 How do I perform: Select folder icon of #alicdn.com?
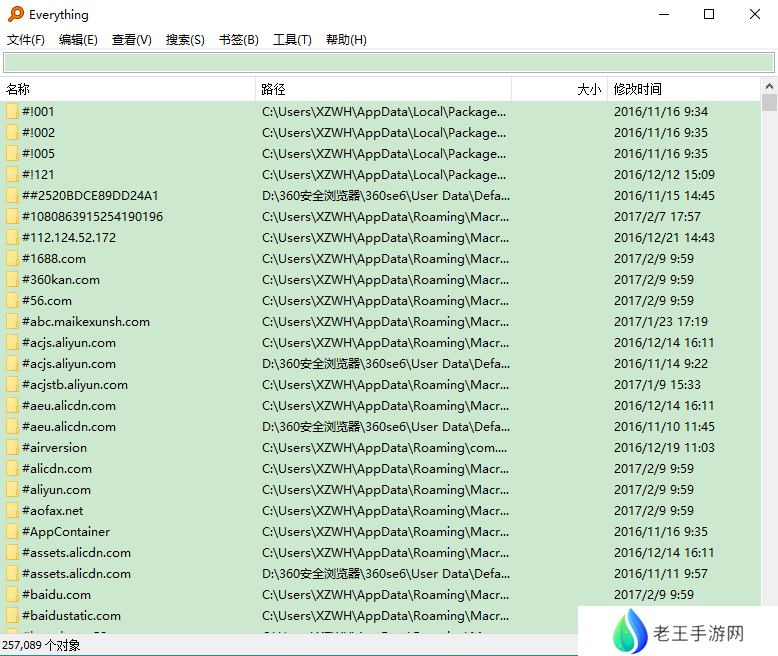pos(12,468)
